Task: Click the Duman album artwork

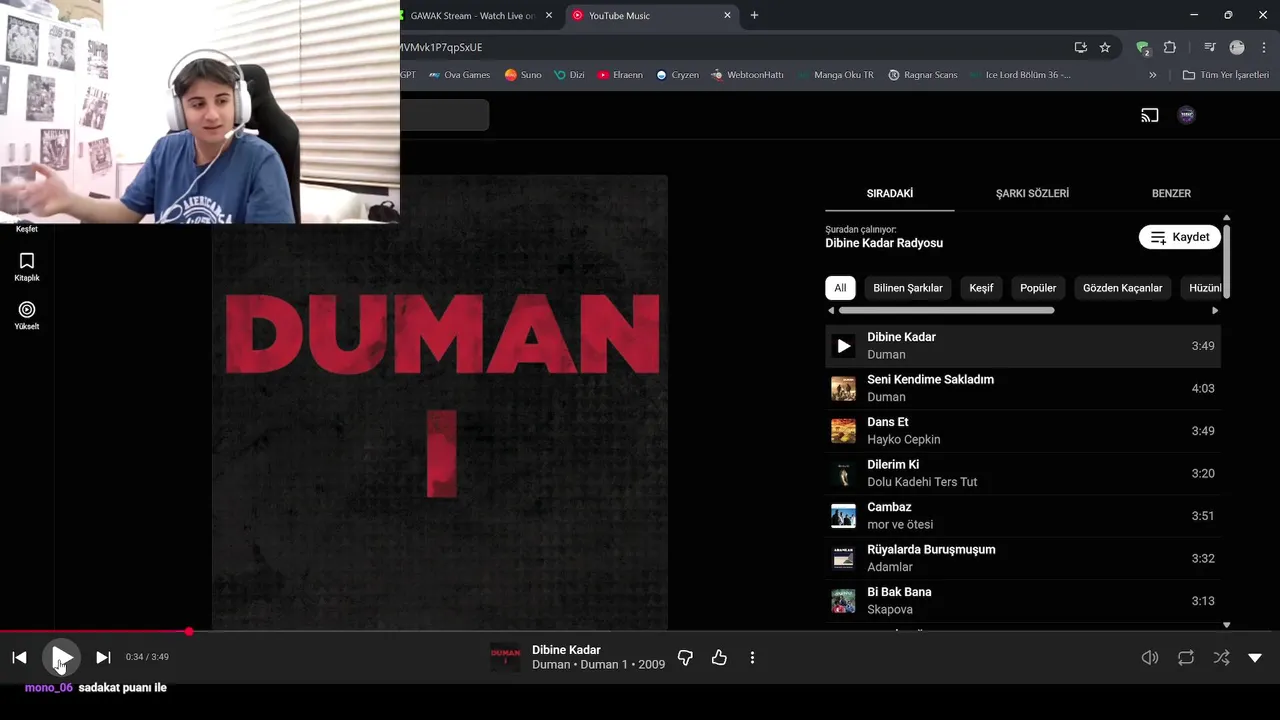Action: click(x=440, y=402)
